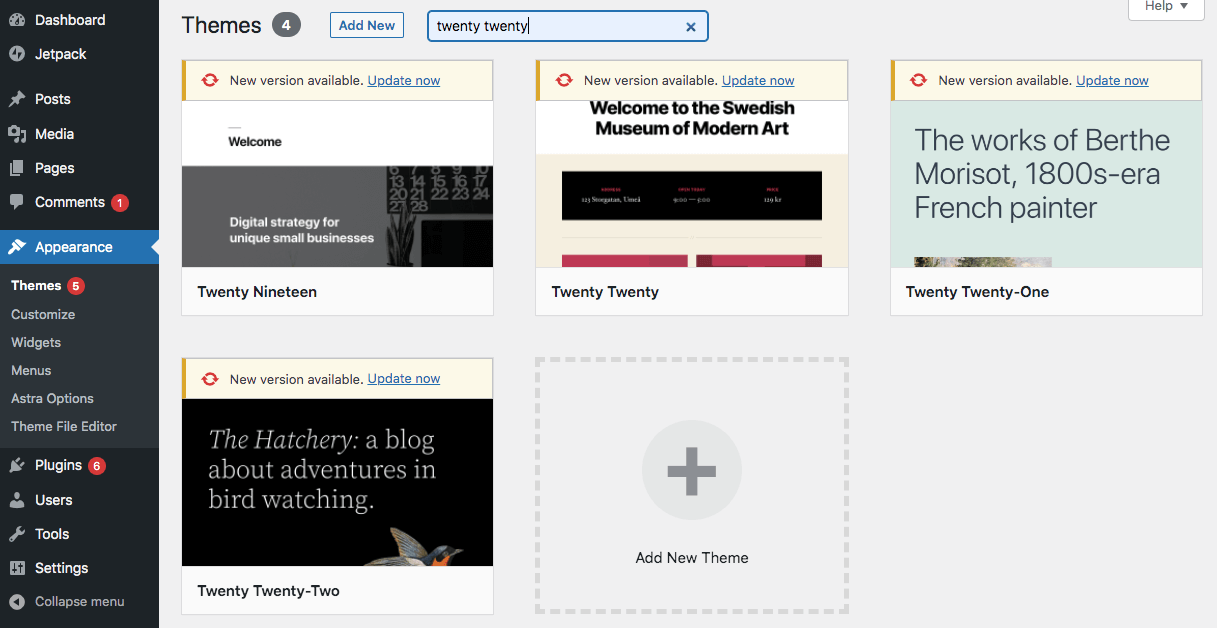Open the Customize menu entry
This screenshot has width=1217, height=628.
tap(42, 314)
